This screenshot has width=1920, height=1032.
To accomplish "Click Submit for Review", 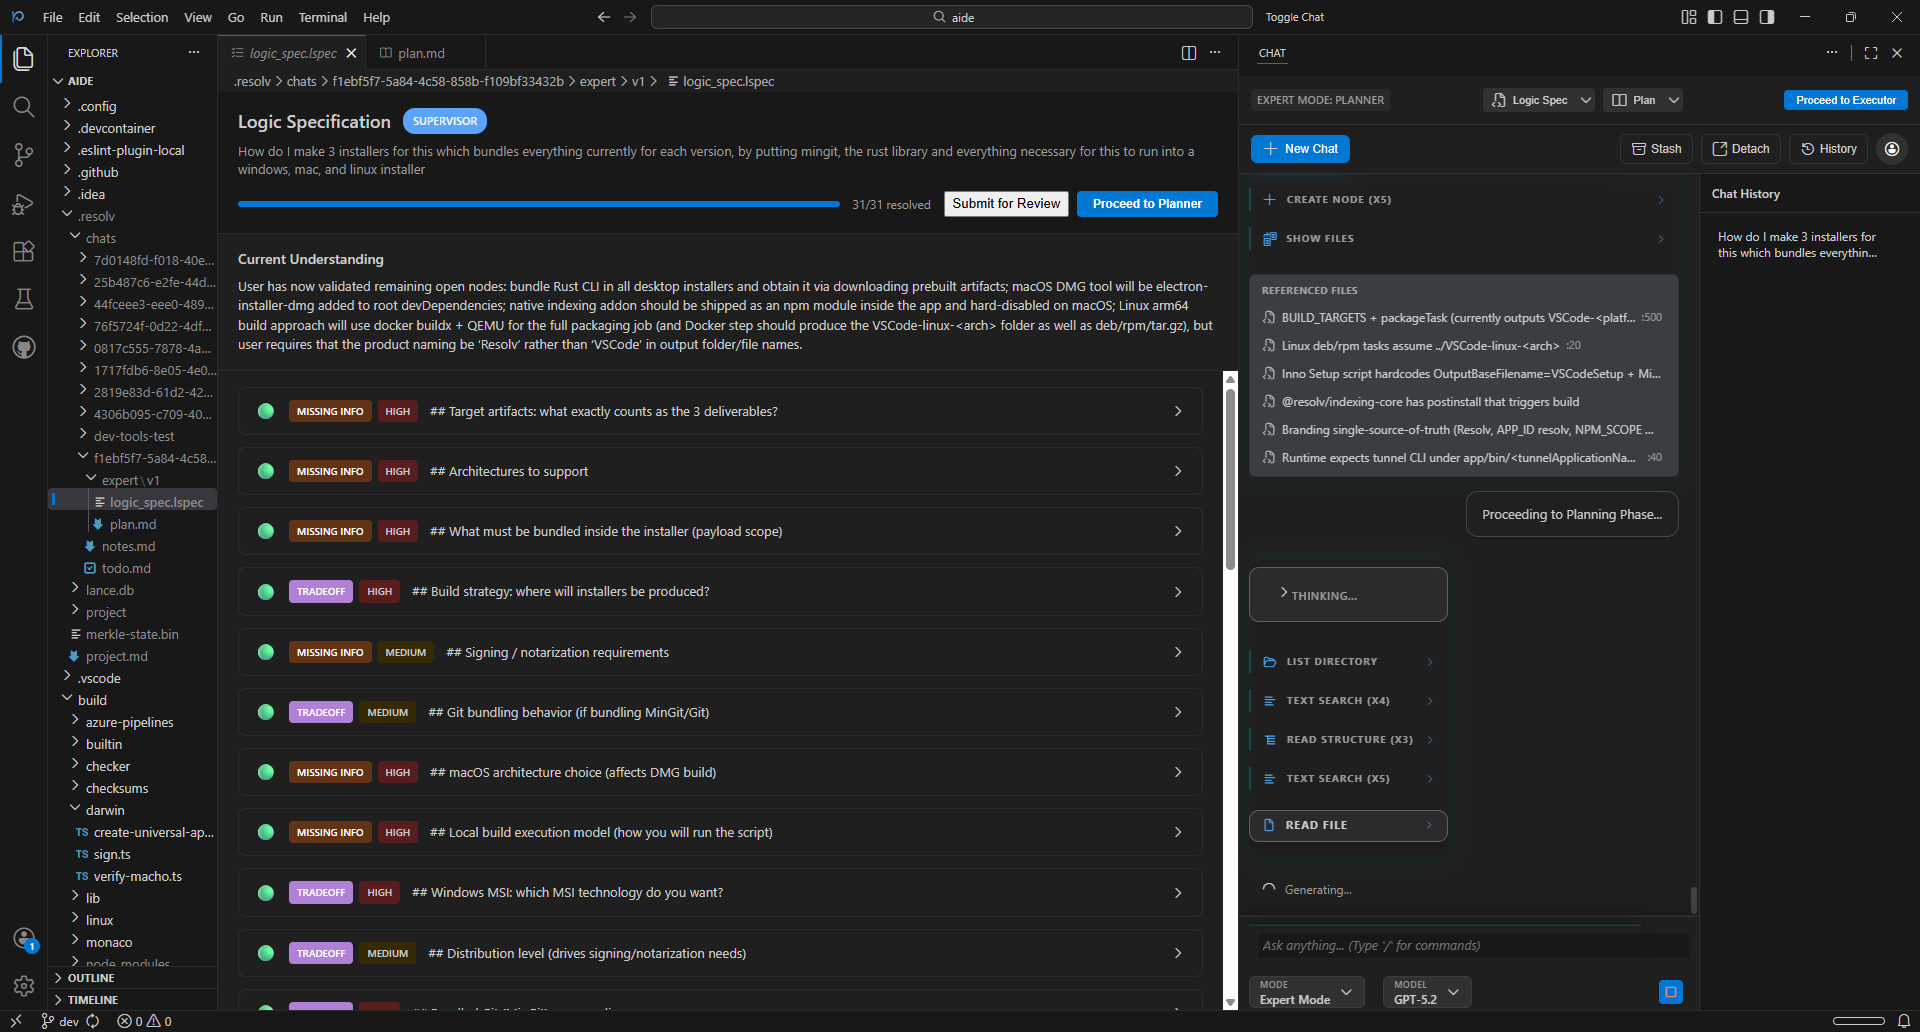I will point(1005,203).
